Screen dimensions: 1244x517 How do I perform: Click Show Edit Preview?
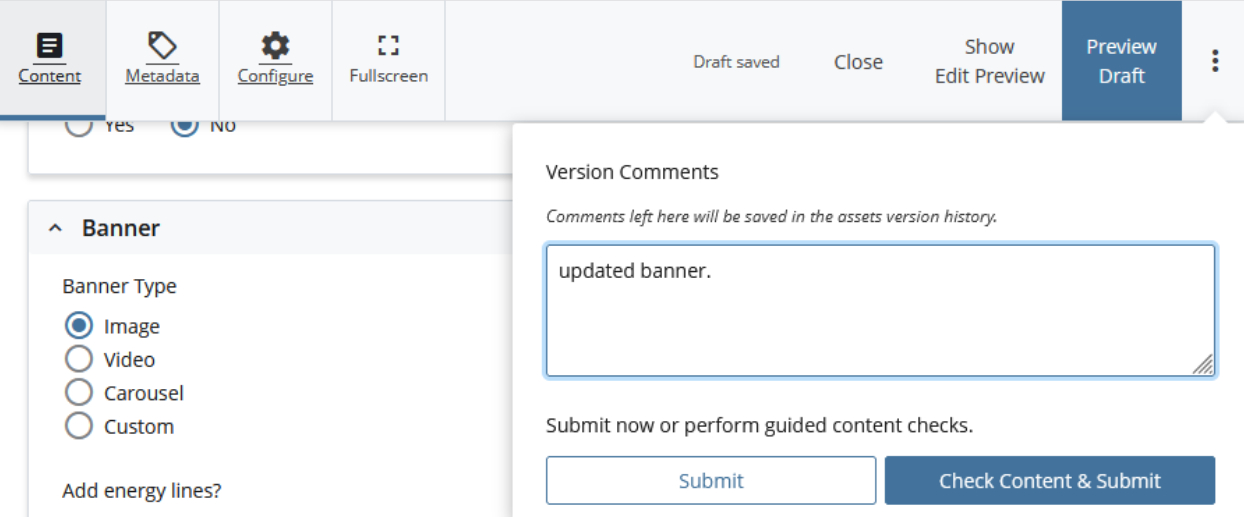click(x=990, y=61)
